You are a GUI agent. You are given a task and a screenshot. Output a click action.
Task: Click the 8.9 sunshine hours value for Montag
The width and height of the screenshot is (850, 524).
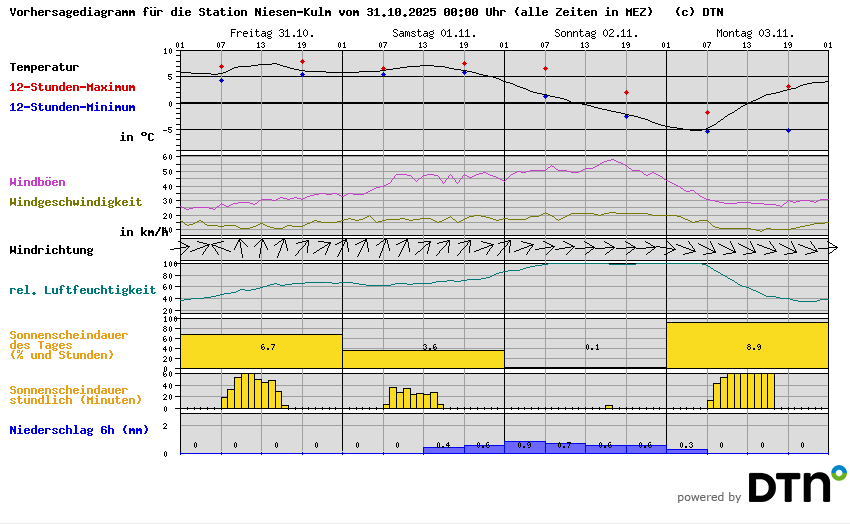pyautogui.click(x=754, y=347)
